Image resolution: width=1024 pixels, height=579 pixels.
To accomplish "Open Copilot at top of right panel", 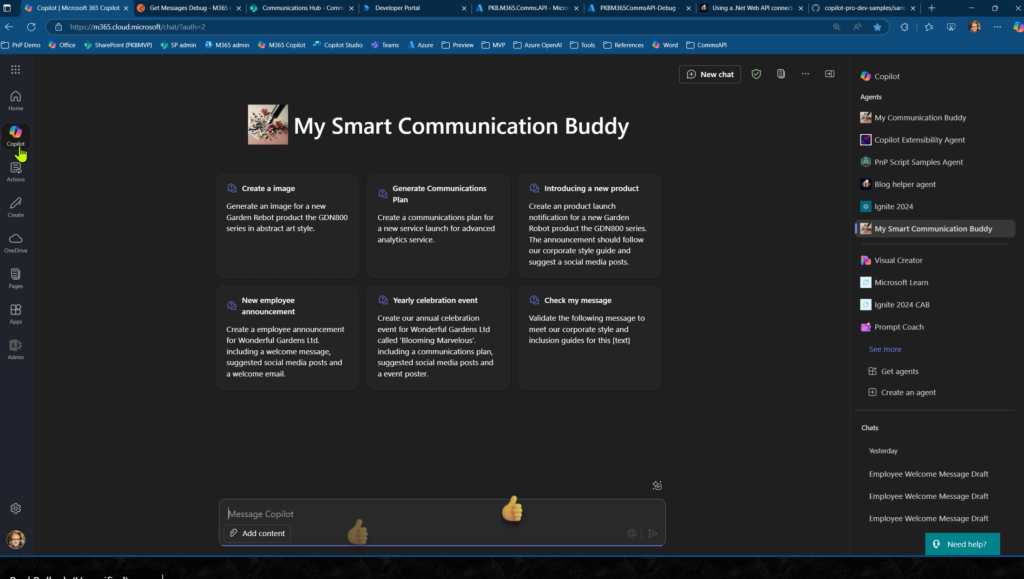I will (880, 76).
